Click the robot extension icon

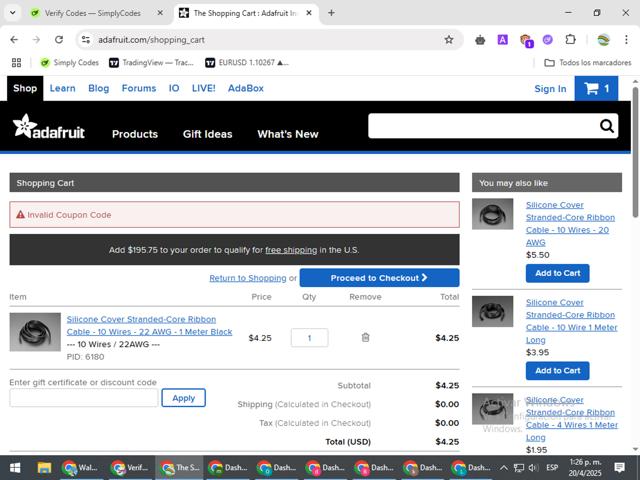[480, 40]
